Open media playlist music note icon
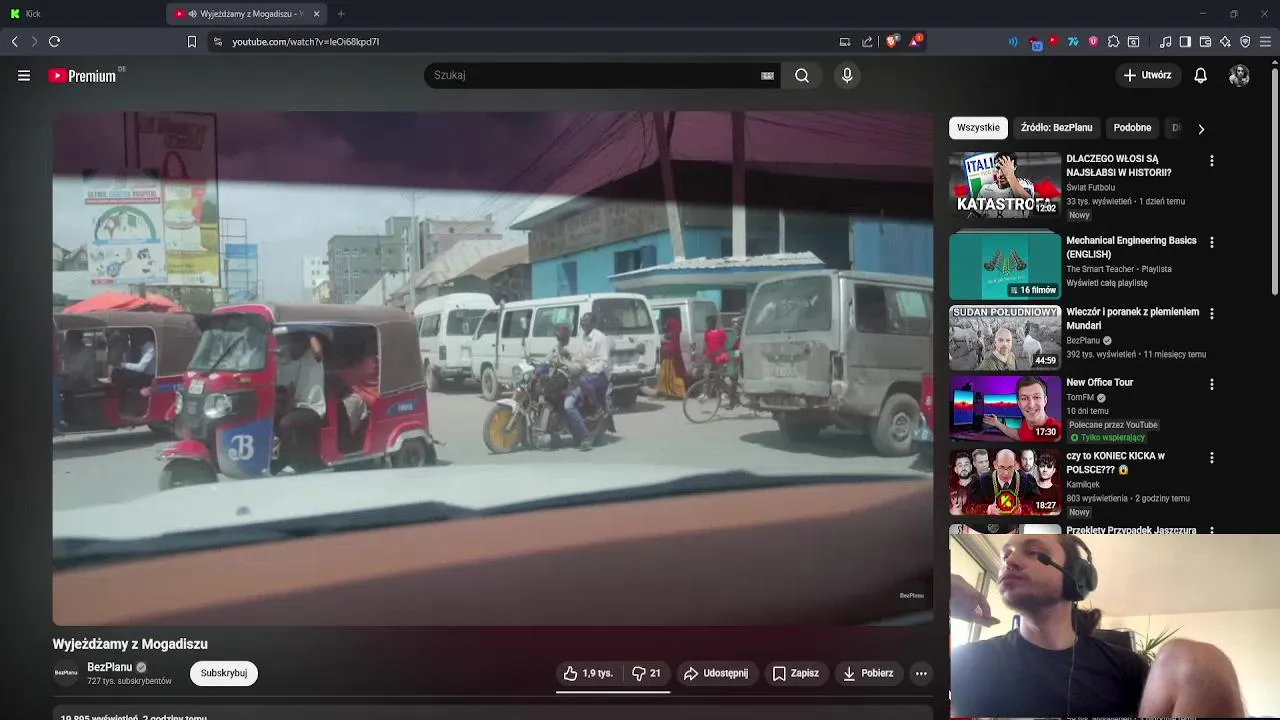 click(1165, 41)
